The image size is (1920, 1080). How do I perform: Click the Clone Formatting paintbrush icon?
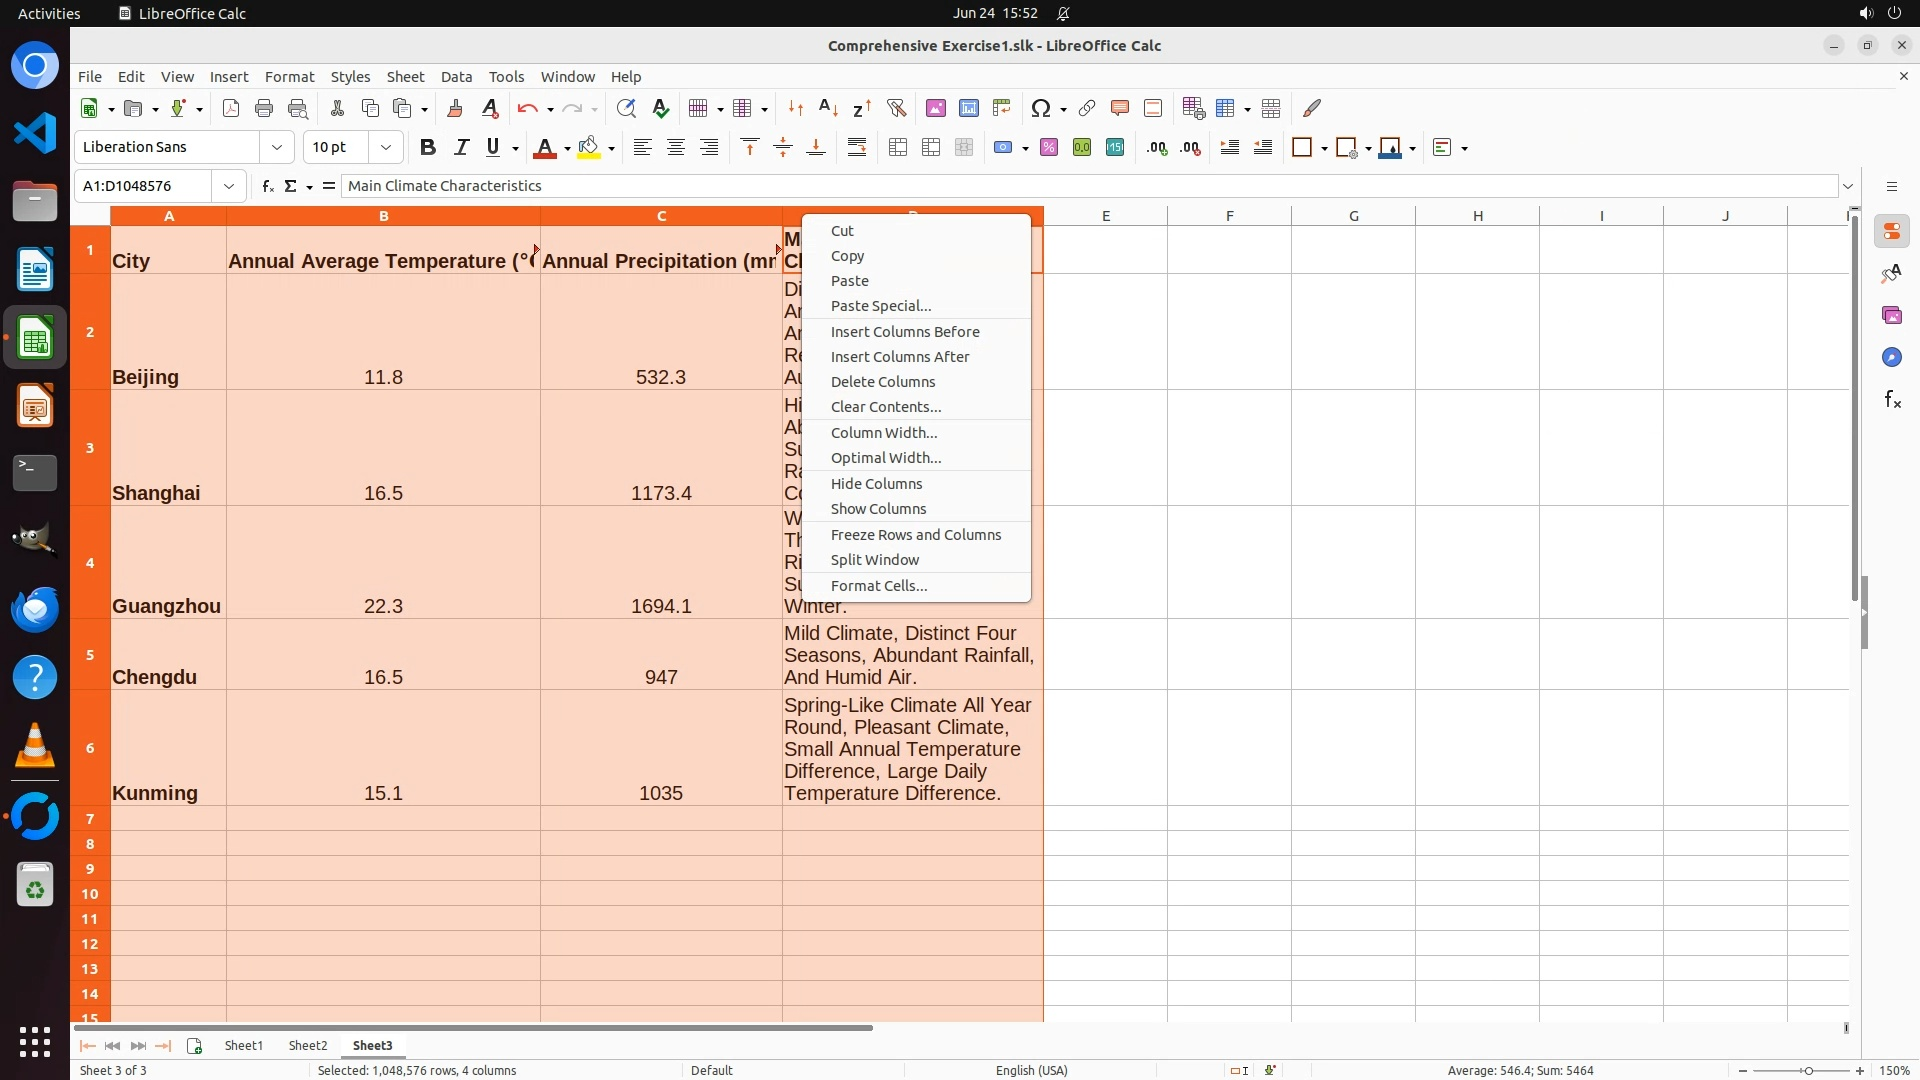click(455, 108)
